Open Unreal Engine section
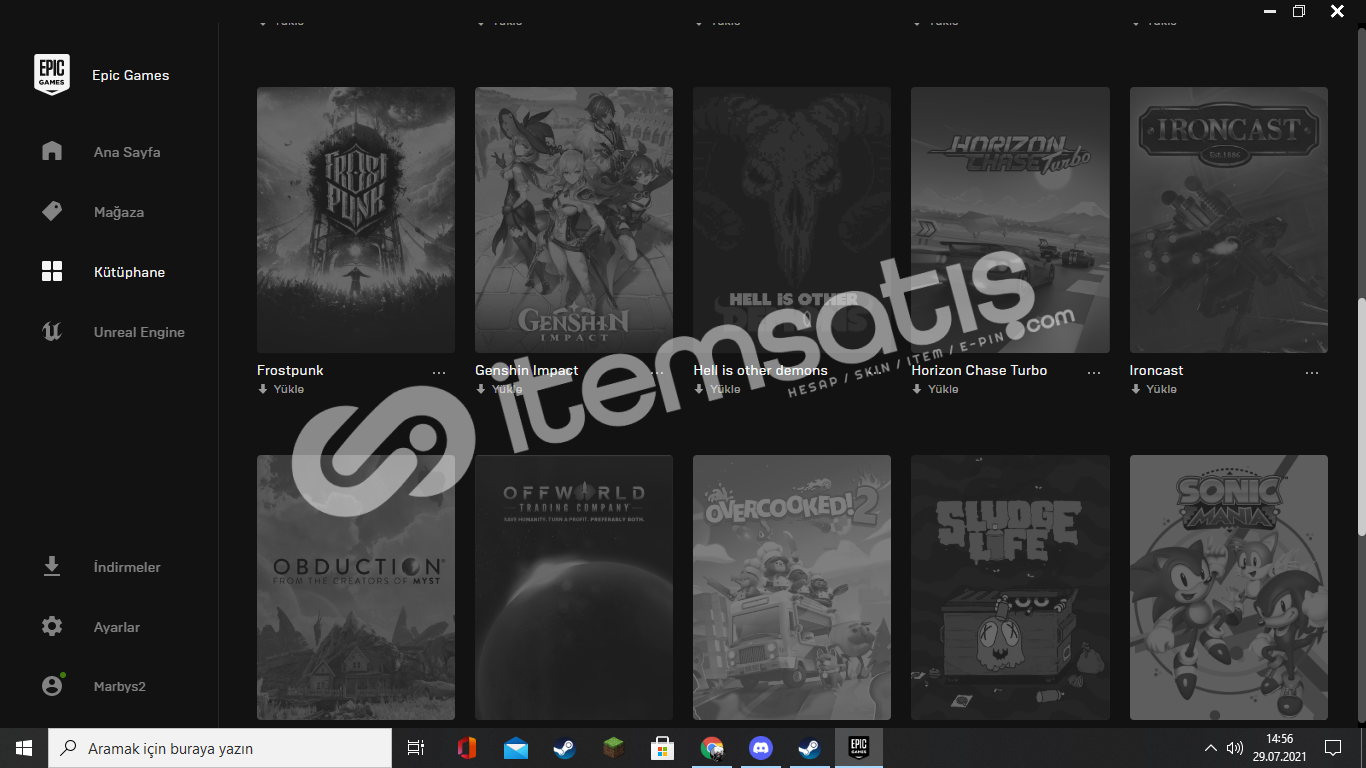Image resolution: width=1366 pixels, height=768 pixels. (x=139, y=332)
